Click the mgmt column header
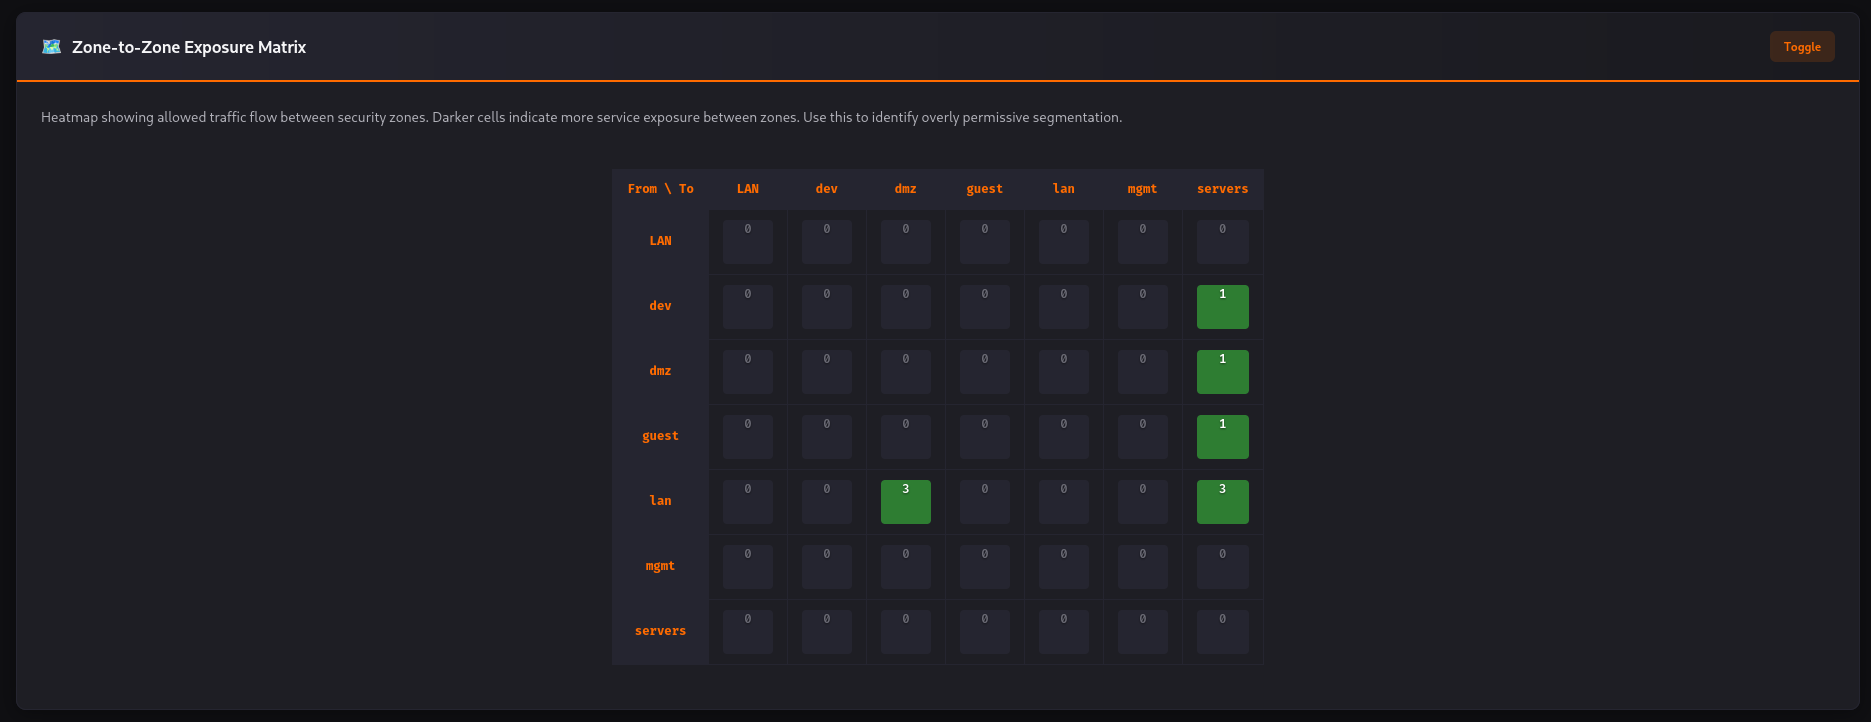The image size is (1871, 722). [1143, 189]
